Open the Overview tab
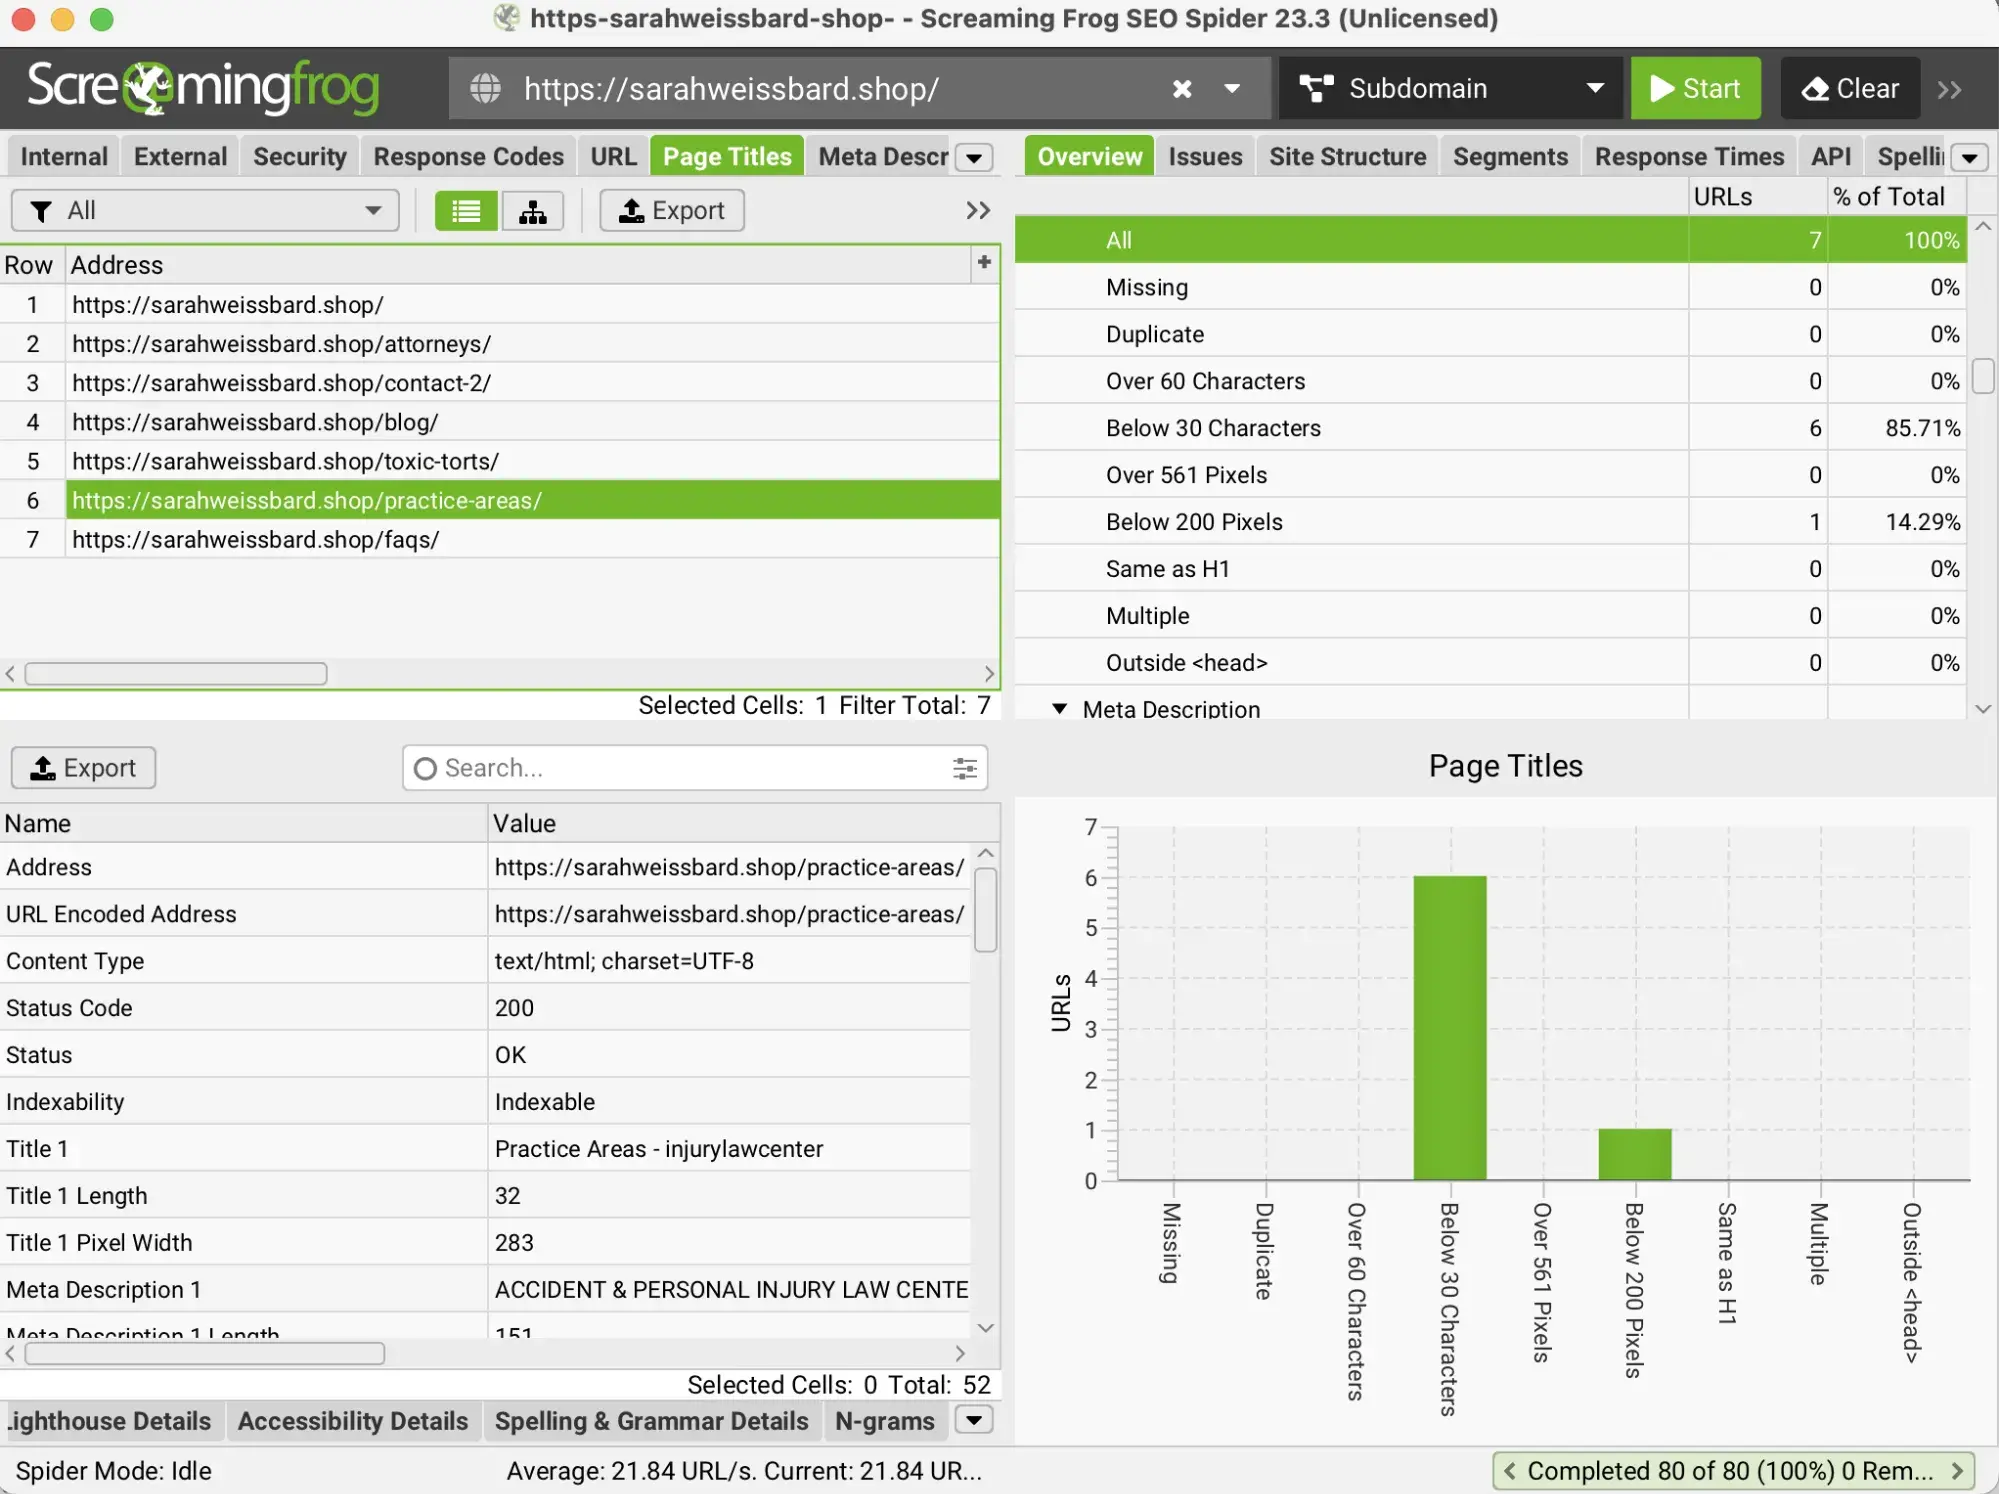 coord(1089,157)
